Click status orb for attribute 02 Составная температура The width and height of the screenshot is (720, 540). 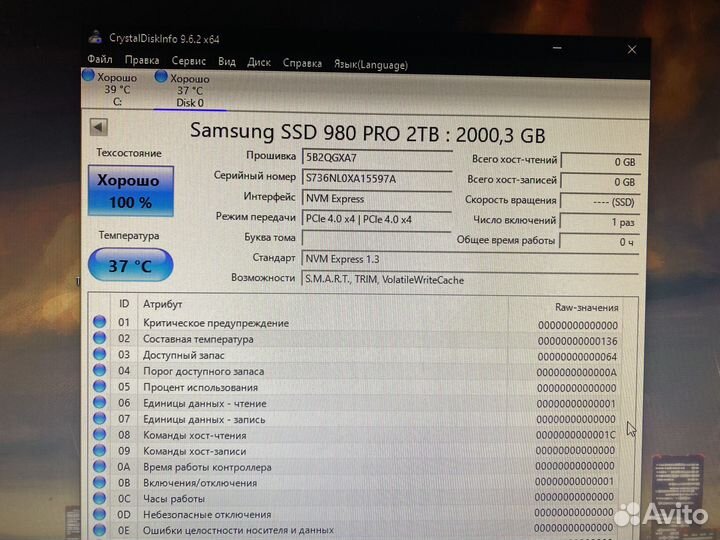pos(100,338)
